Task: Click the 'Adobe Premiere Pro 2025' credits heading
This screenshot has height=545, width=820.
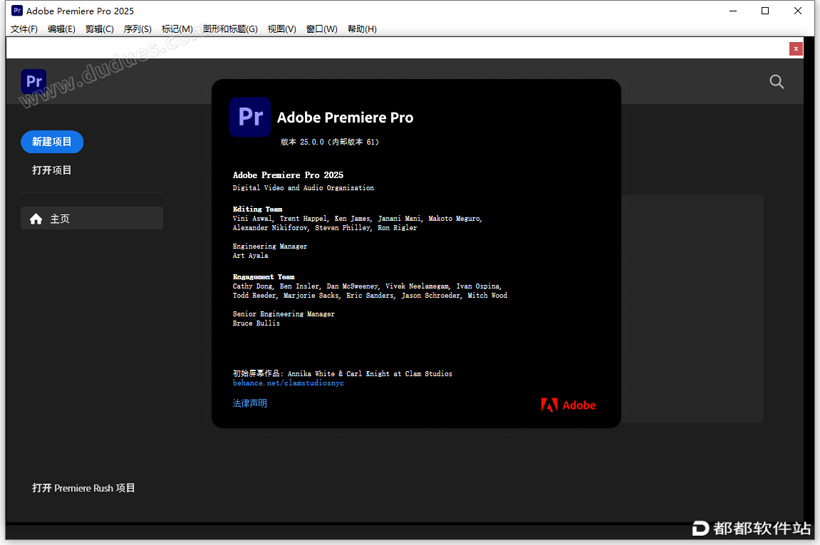Action: click(x=288, y=175)
